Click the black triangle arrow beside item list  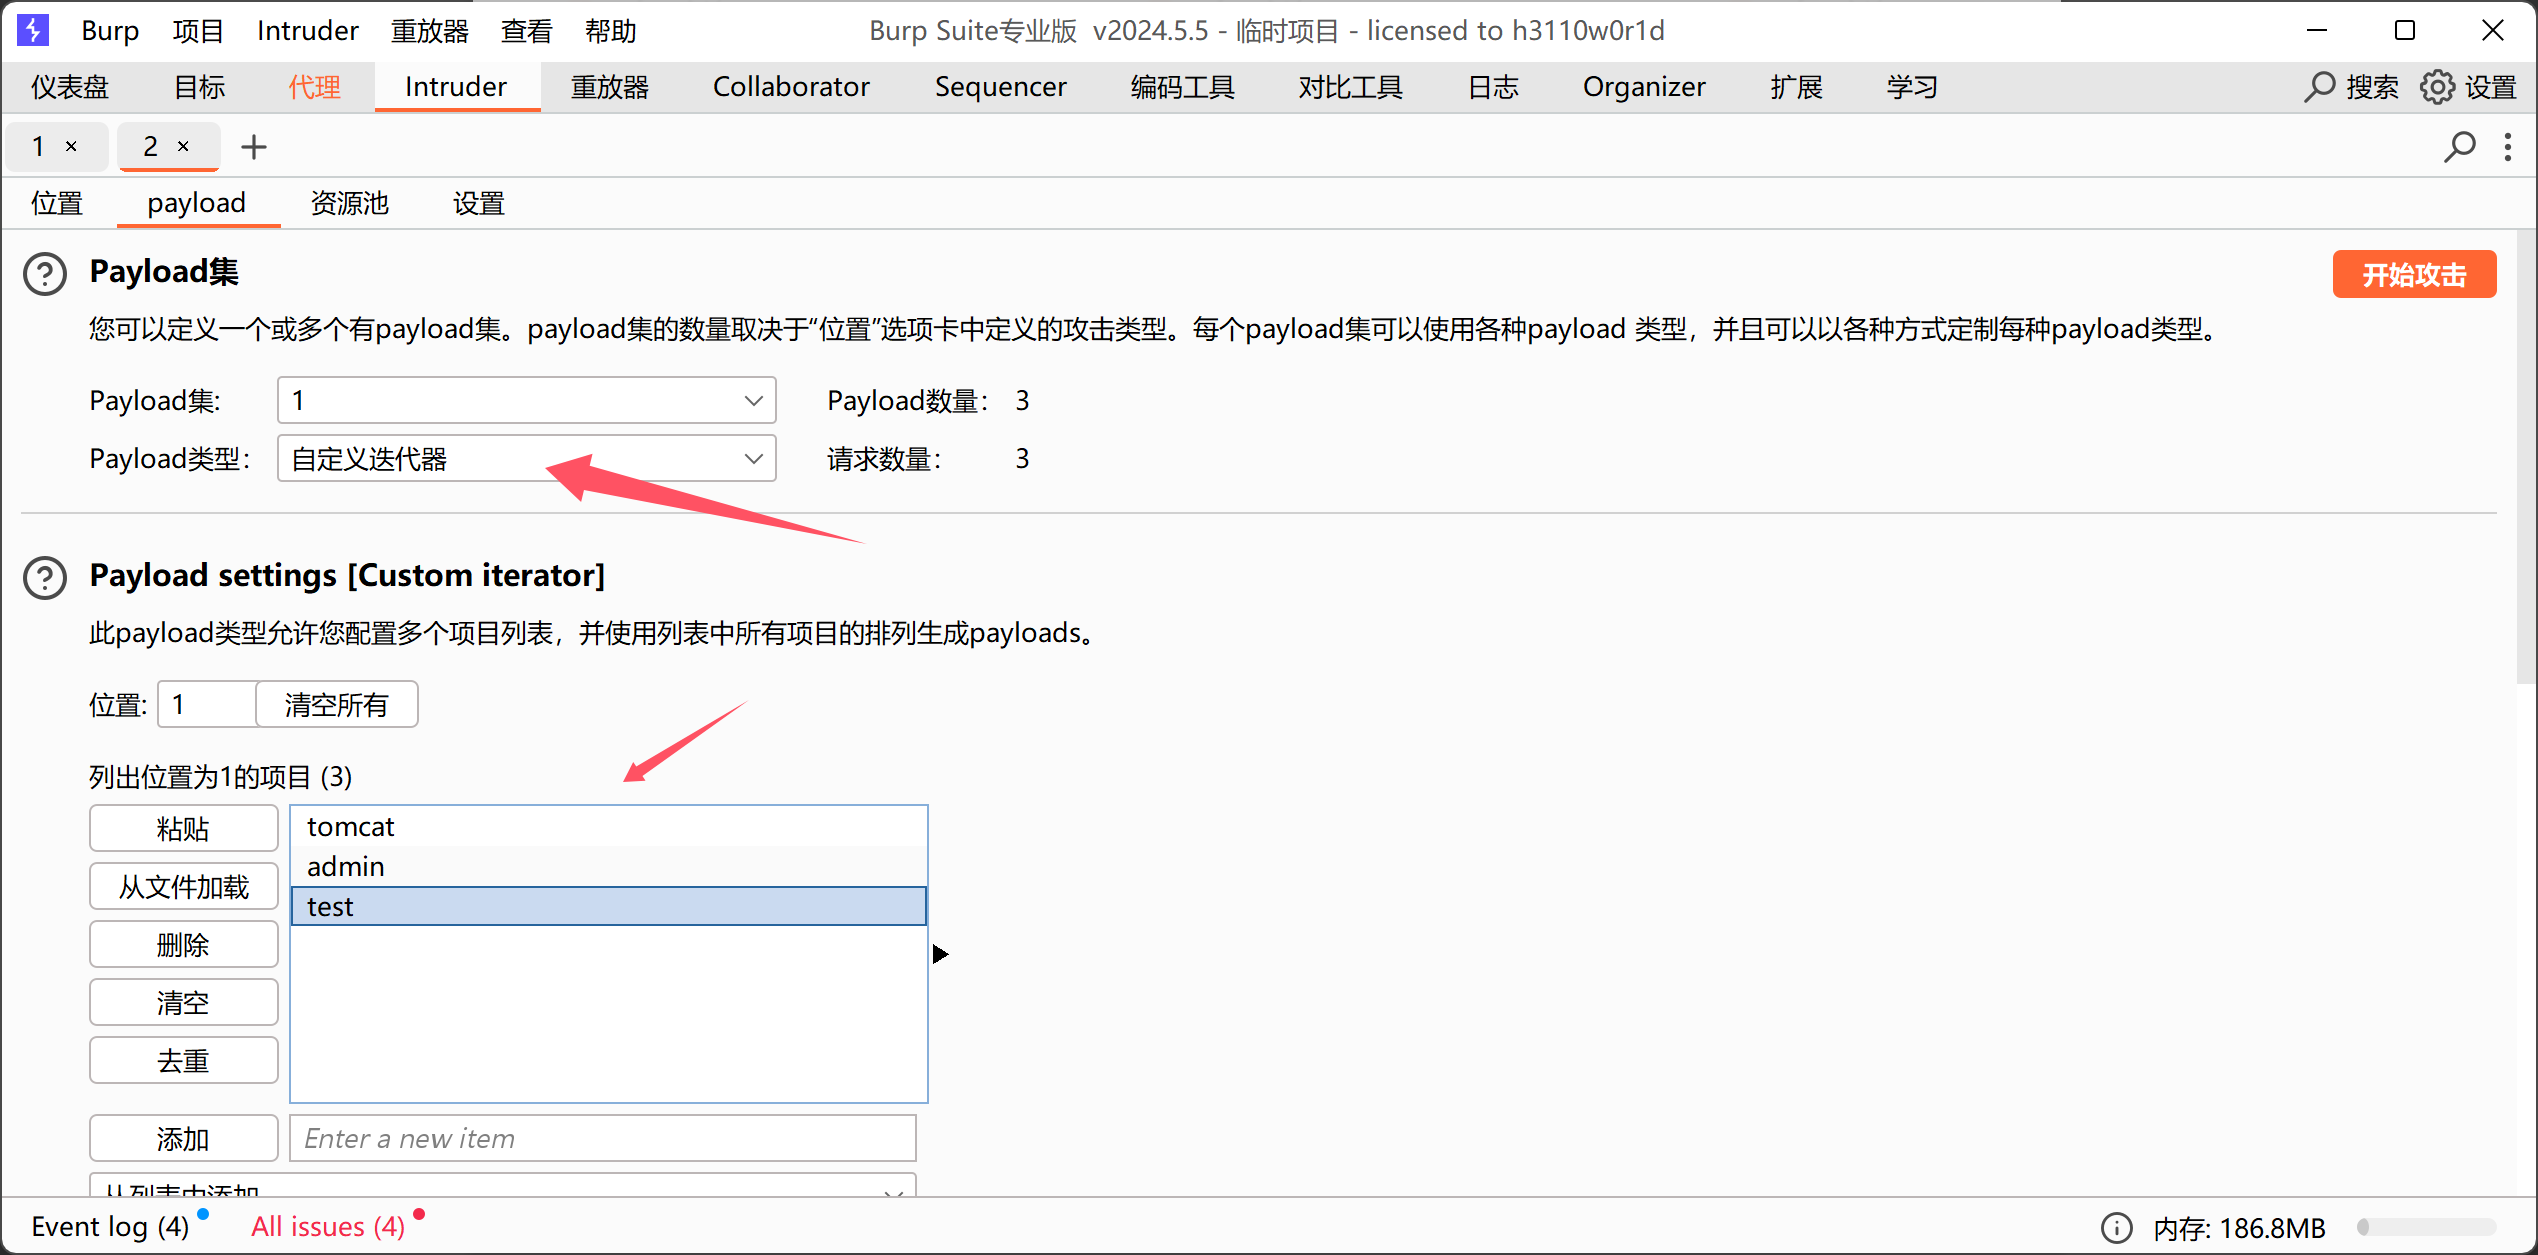[940, 954]
